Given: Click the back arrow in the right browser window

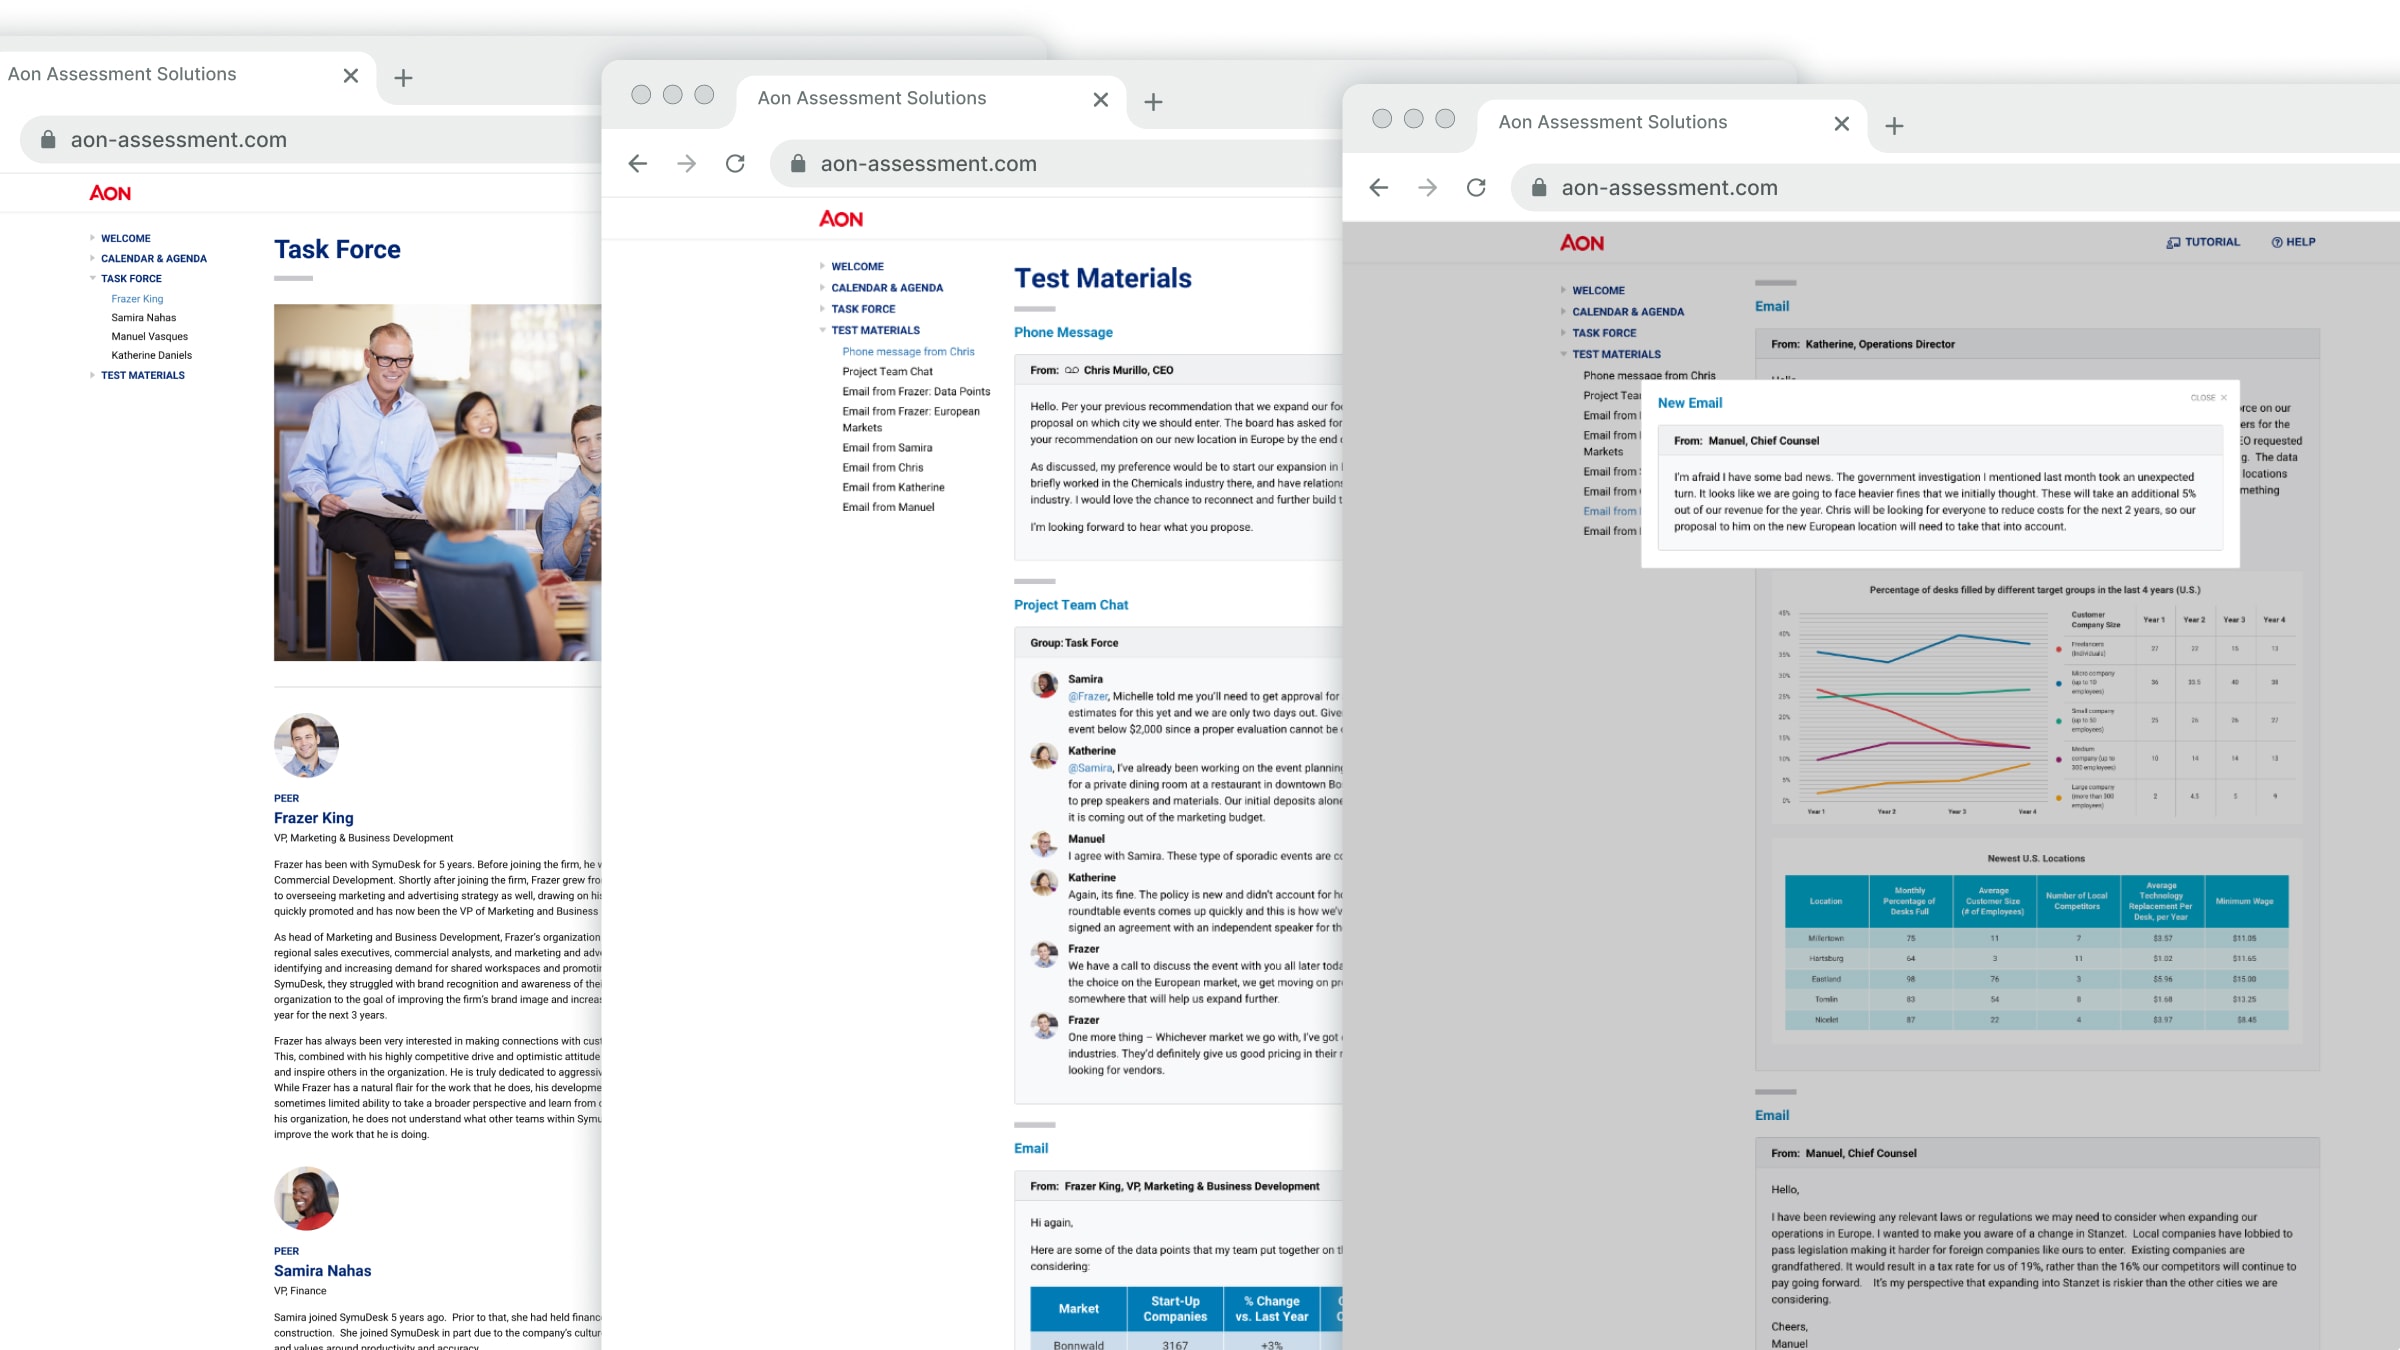Looking at the screenshot, I should (1379, 187).
